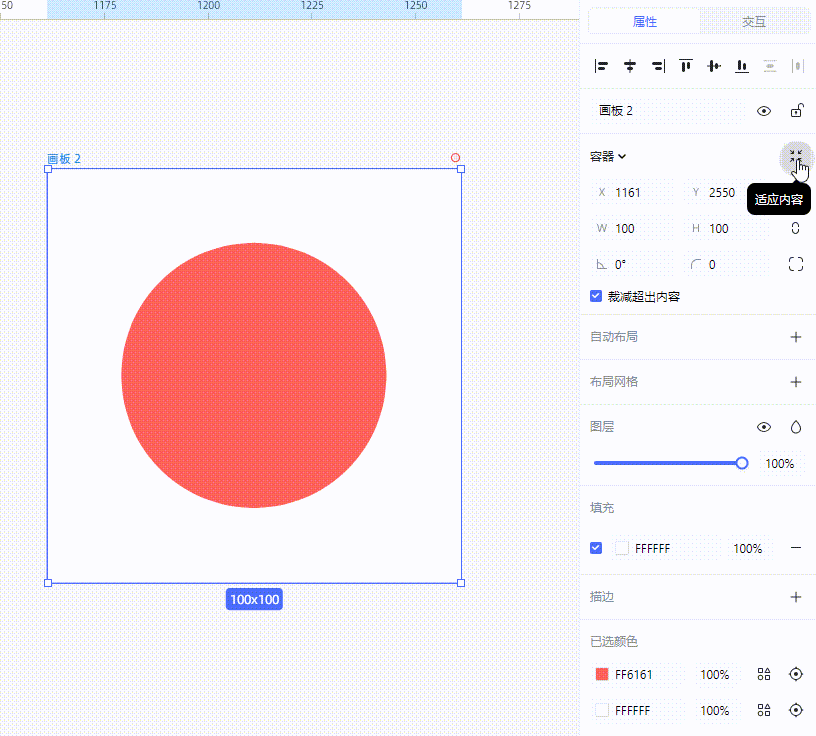Toggle the lock icon for 画板 2
Viewport: 816px width, 736px height.
pos(797,111)
